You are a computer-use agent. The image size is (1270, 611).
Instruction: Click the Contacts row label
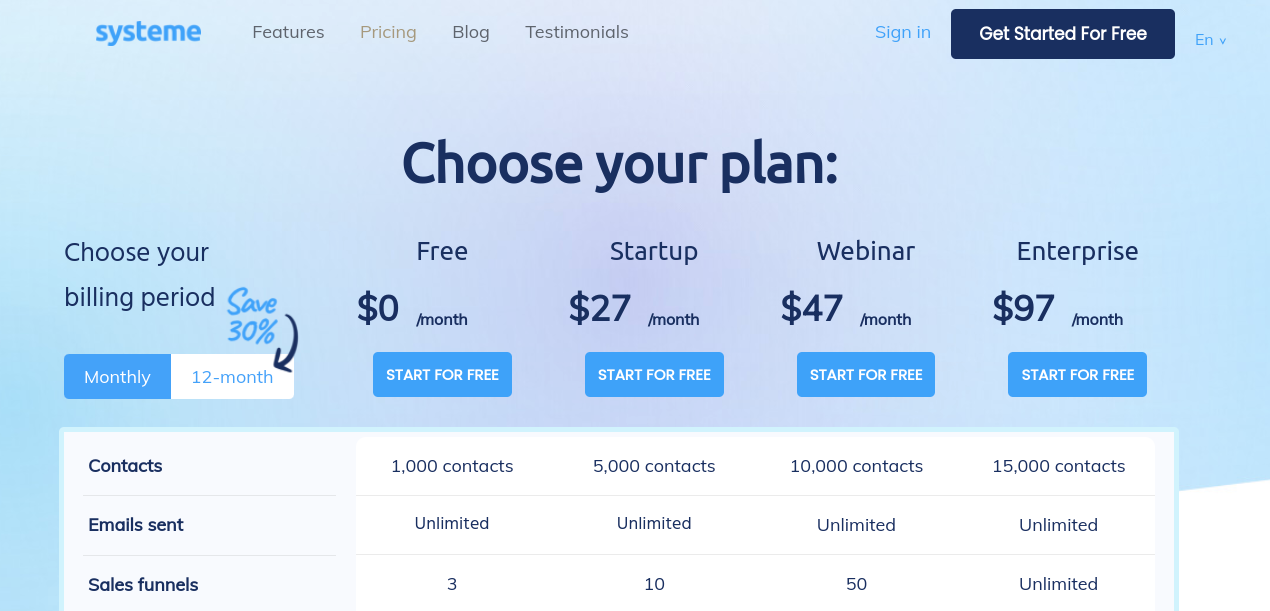tap(125, 466)
